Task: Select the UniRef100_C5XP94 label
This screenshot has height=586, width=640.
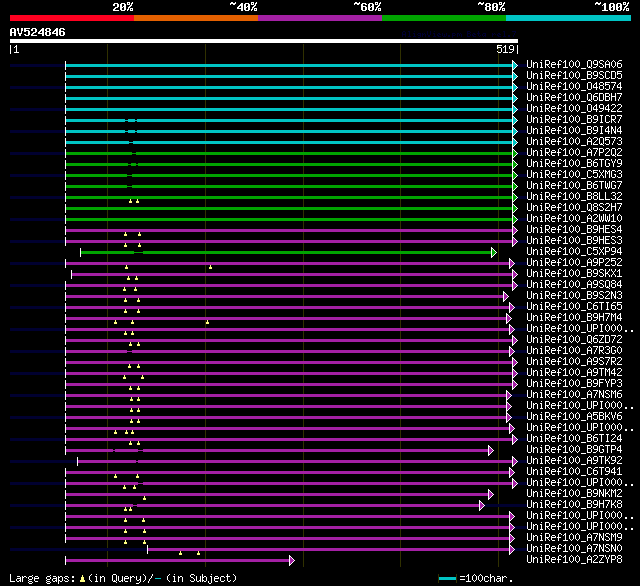Action: [574, 252]
